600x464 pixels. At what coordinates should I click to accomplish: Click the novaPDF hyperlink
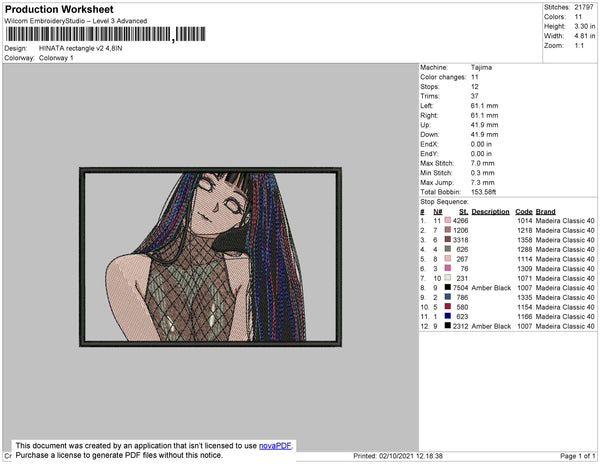[275, 446]
